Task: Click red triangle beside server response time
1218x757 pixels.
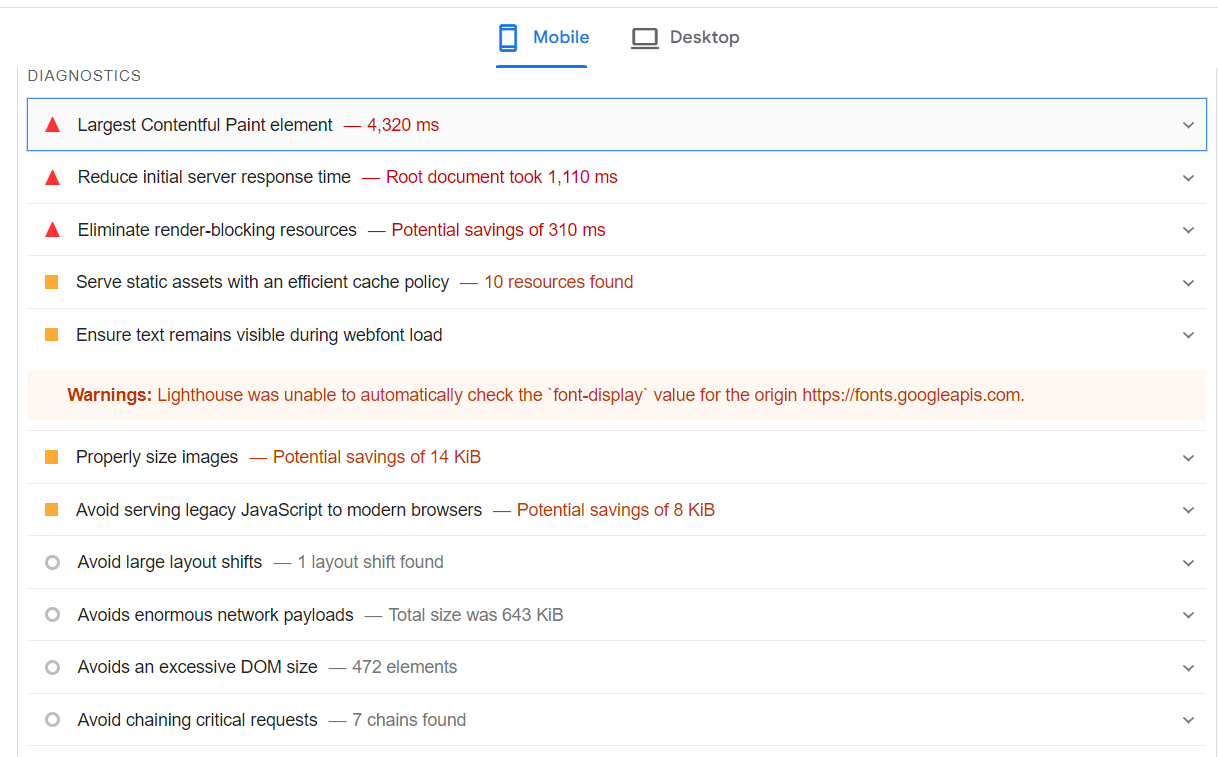Action: pyautogui.click(x=53, y=177)
